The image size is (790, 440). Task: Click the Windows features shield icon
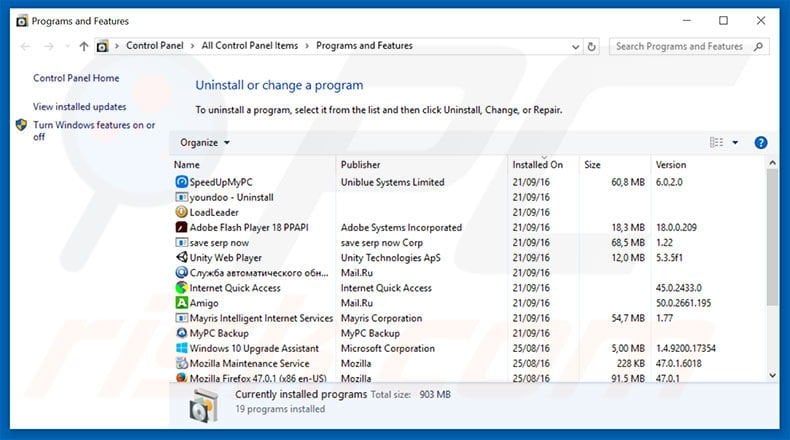coord(21,124)
